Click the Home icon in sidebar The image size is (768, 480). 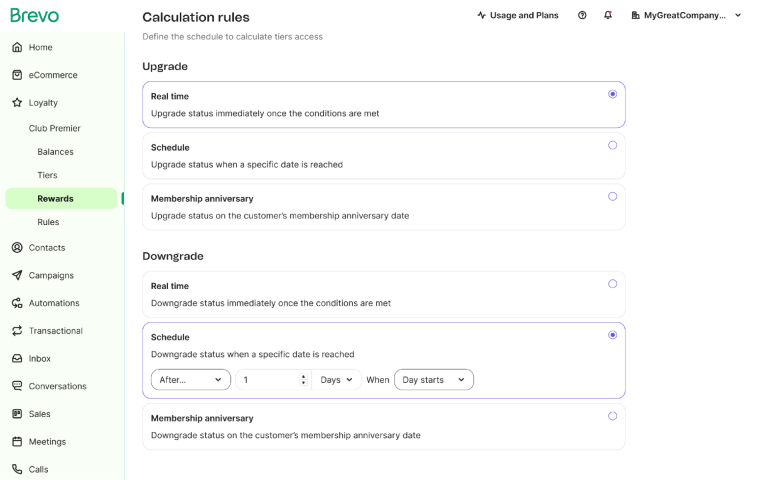(17, 47)
